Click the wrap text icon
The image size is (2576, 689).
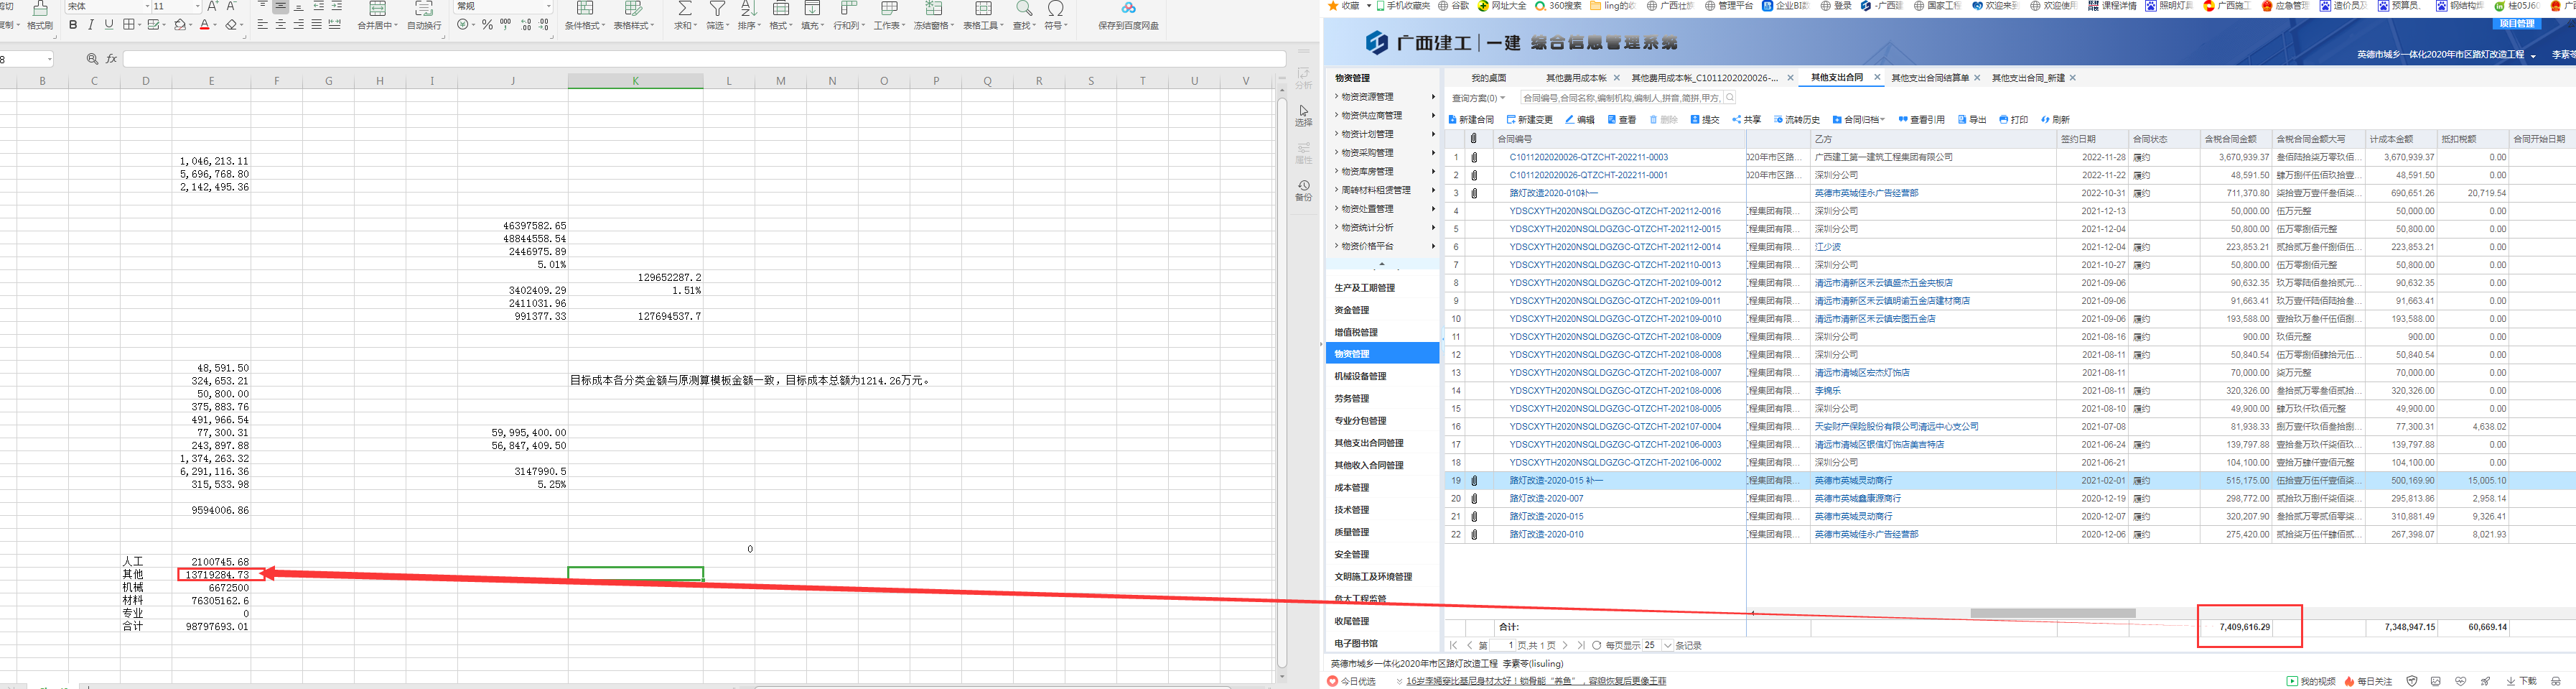tap(424, 8)
